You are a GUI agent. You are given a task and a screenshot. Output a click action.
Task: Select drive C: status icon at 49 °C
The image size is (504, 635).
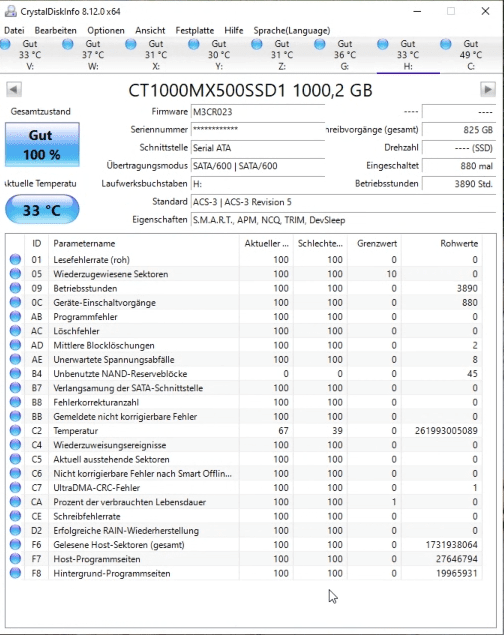(446, 44)
